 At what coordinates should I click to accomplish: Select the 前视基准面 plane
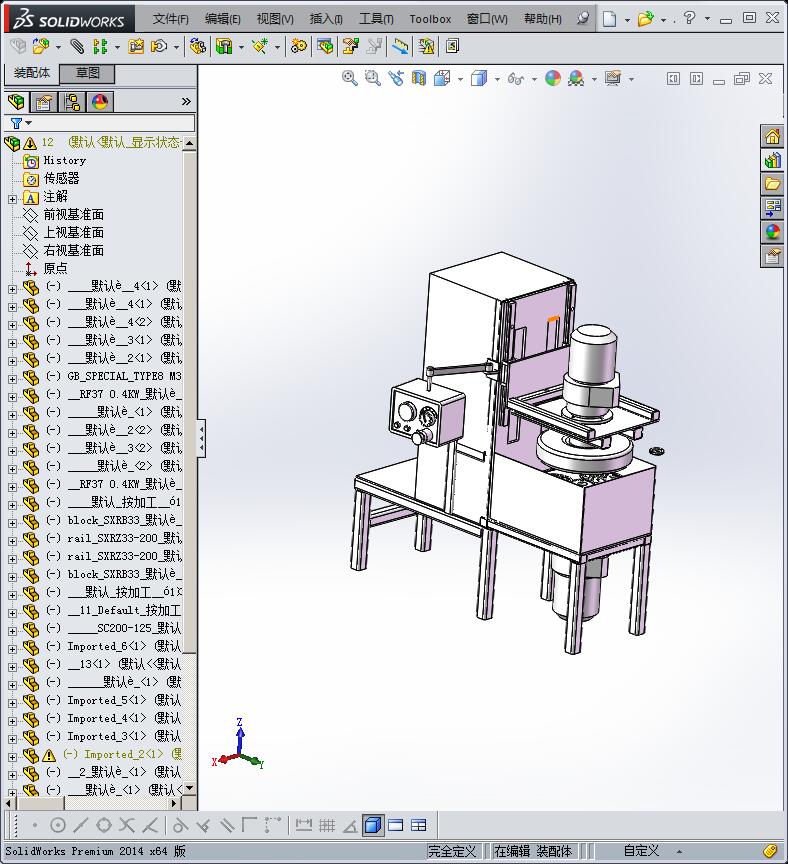(x=73, y=214)
